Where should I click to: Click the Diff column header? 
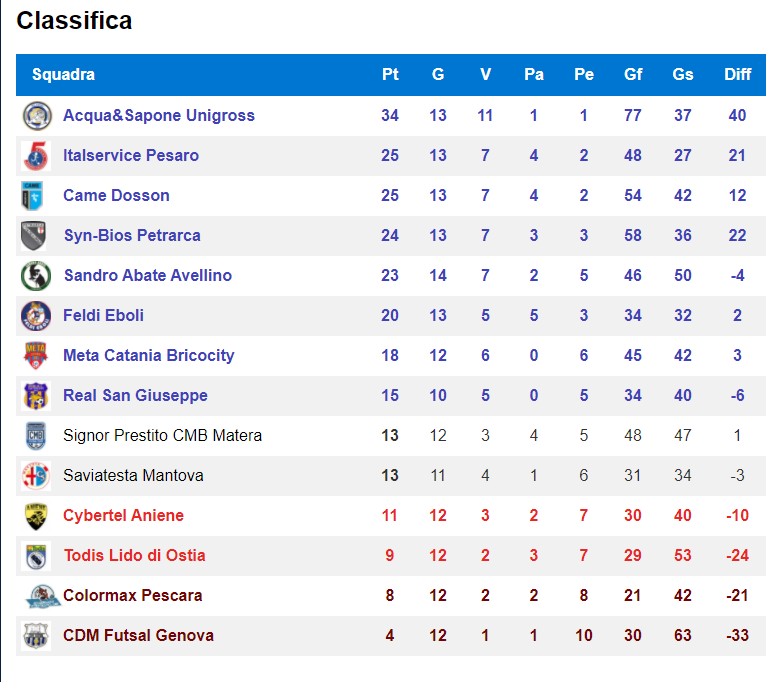point(738,74)
